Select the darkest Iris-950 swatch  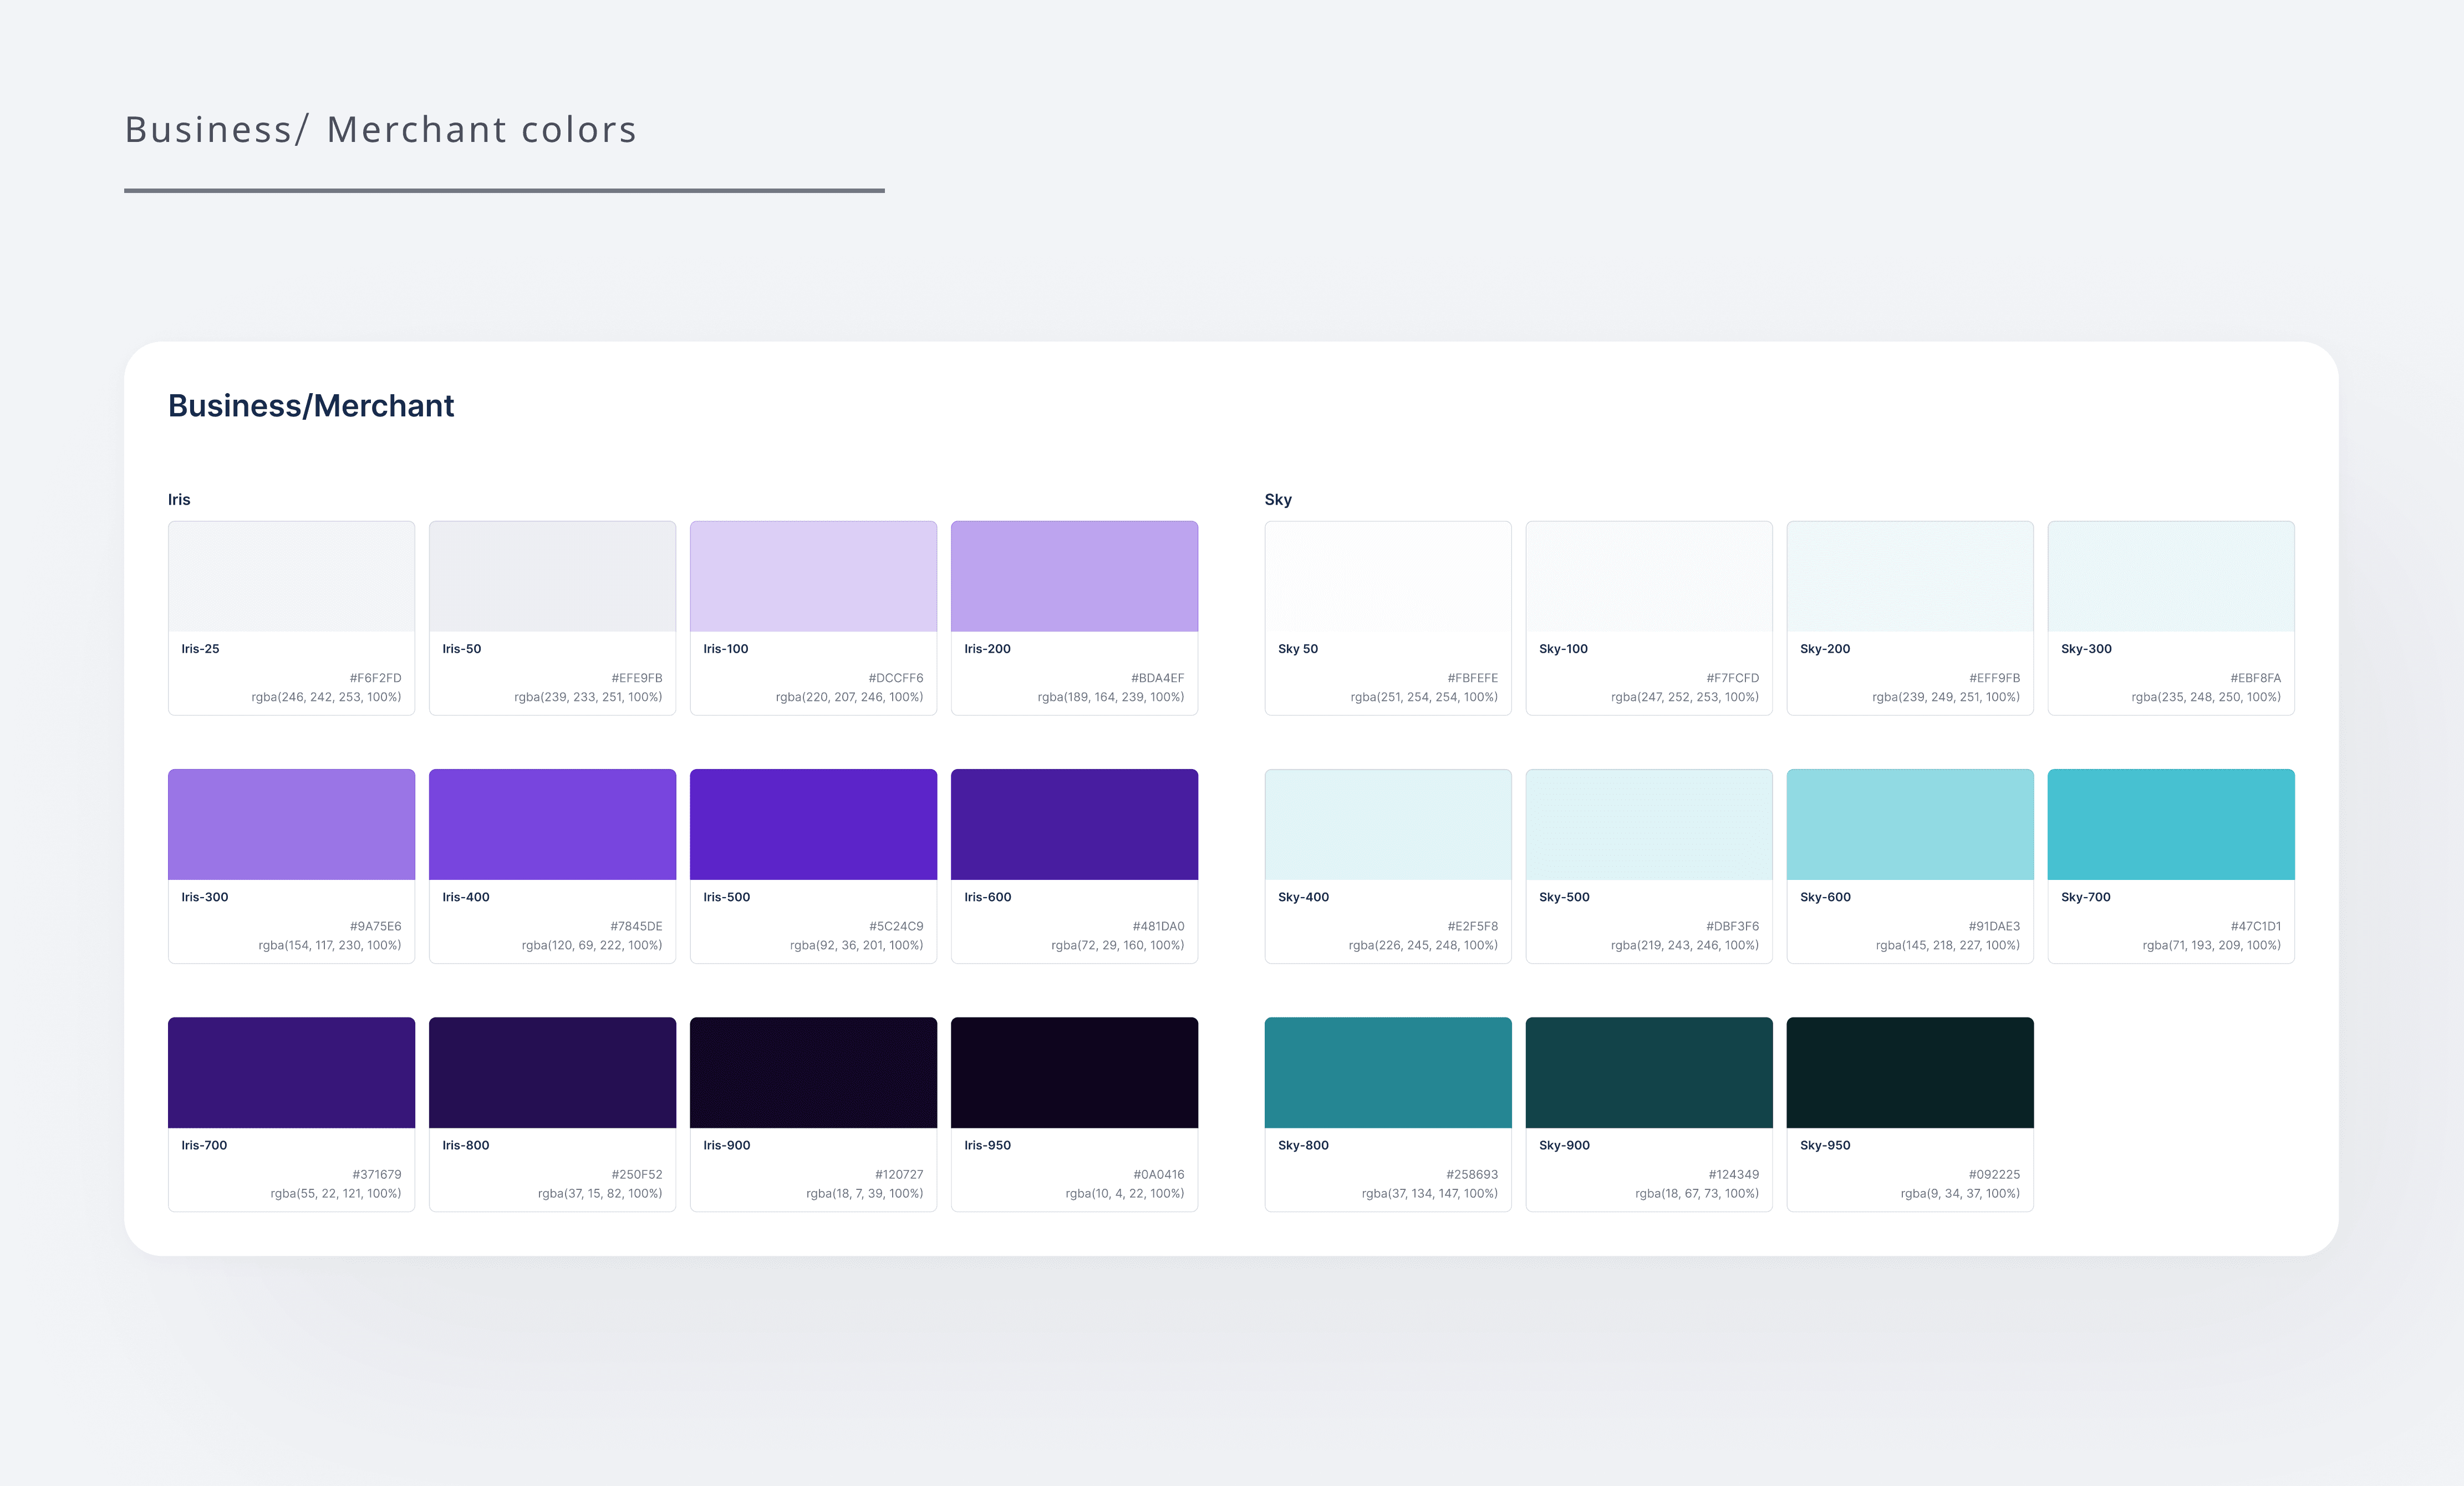point(1074,1072)
